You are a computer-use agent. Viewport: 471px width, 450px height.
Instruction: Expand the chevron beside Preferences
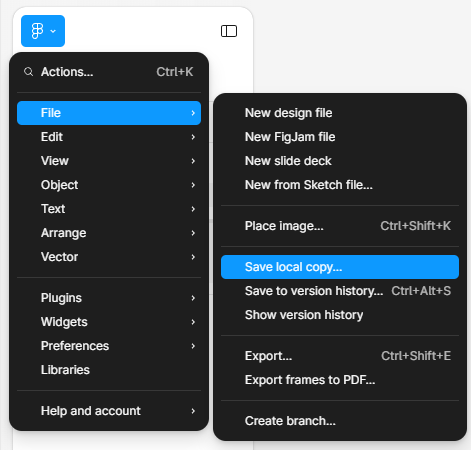(x=193, y=346)
